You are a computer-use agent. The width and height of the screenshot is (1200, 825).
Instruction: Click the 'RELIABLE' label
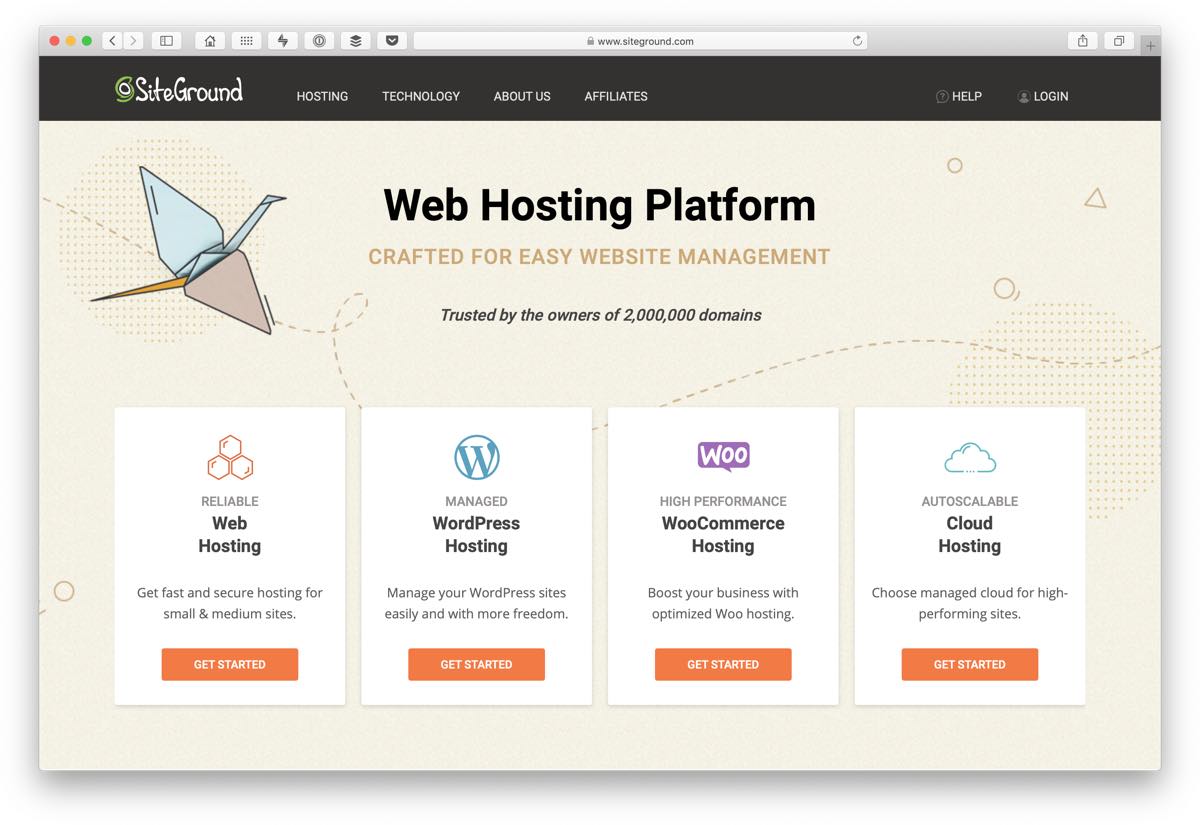[230, 501]
